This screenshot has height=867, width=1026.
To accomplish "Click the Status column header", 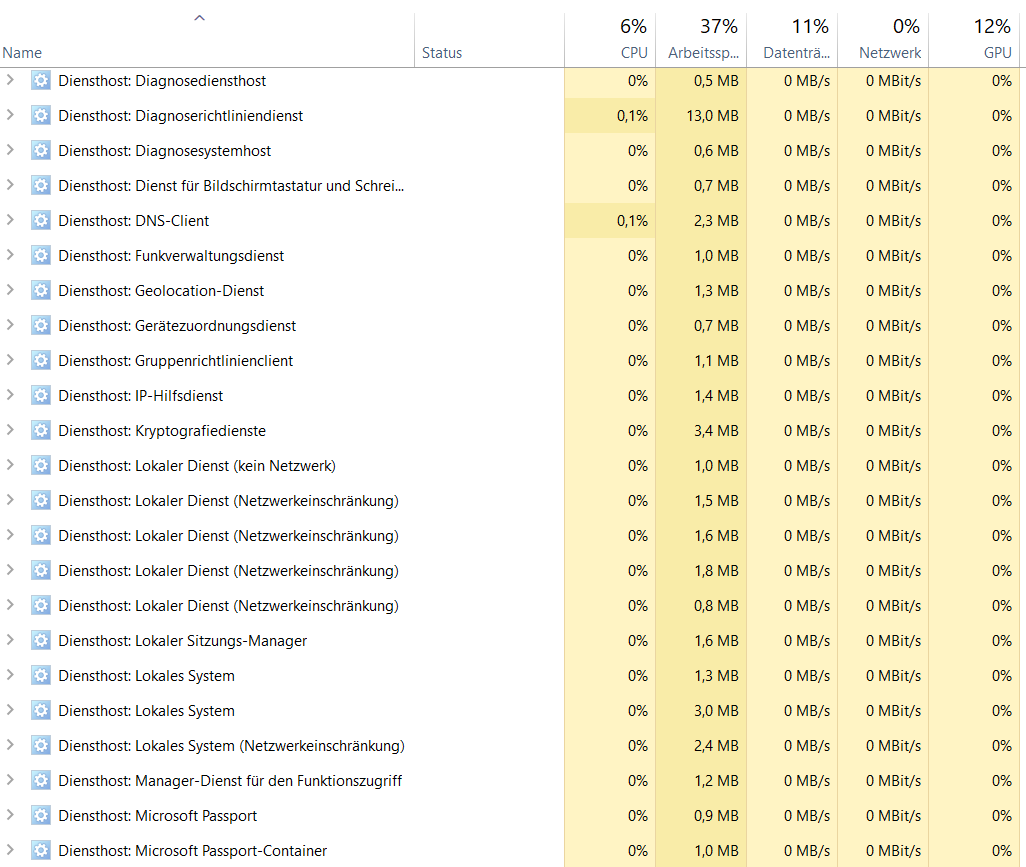I will point(489,39).
